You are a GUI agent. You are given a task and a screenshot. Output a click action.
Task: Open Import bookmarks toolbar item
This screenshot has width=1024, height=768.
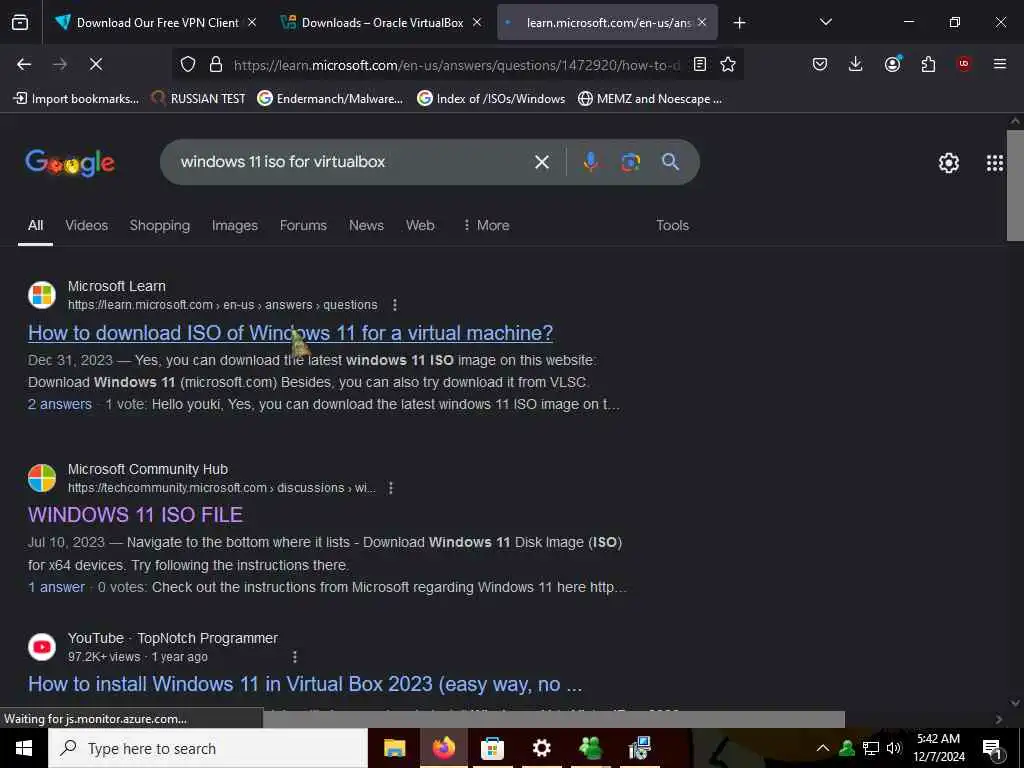click(x=76, y=99)
